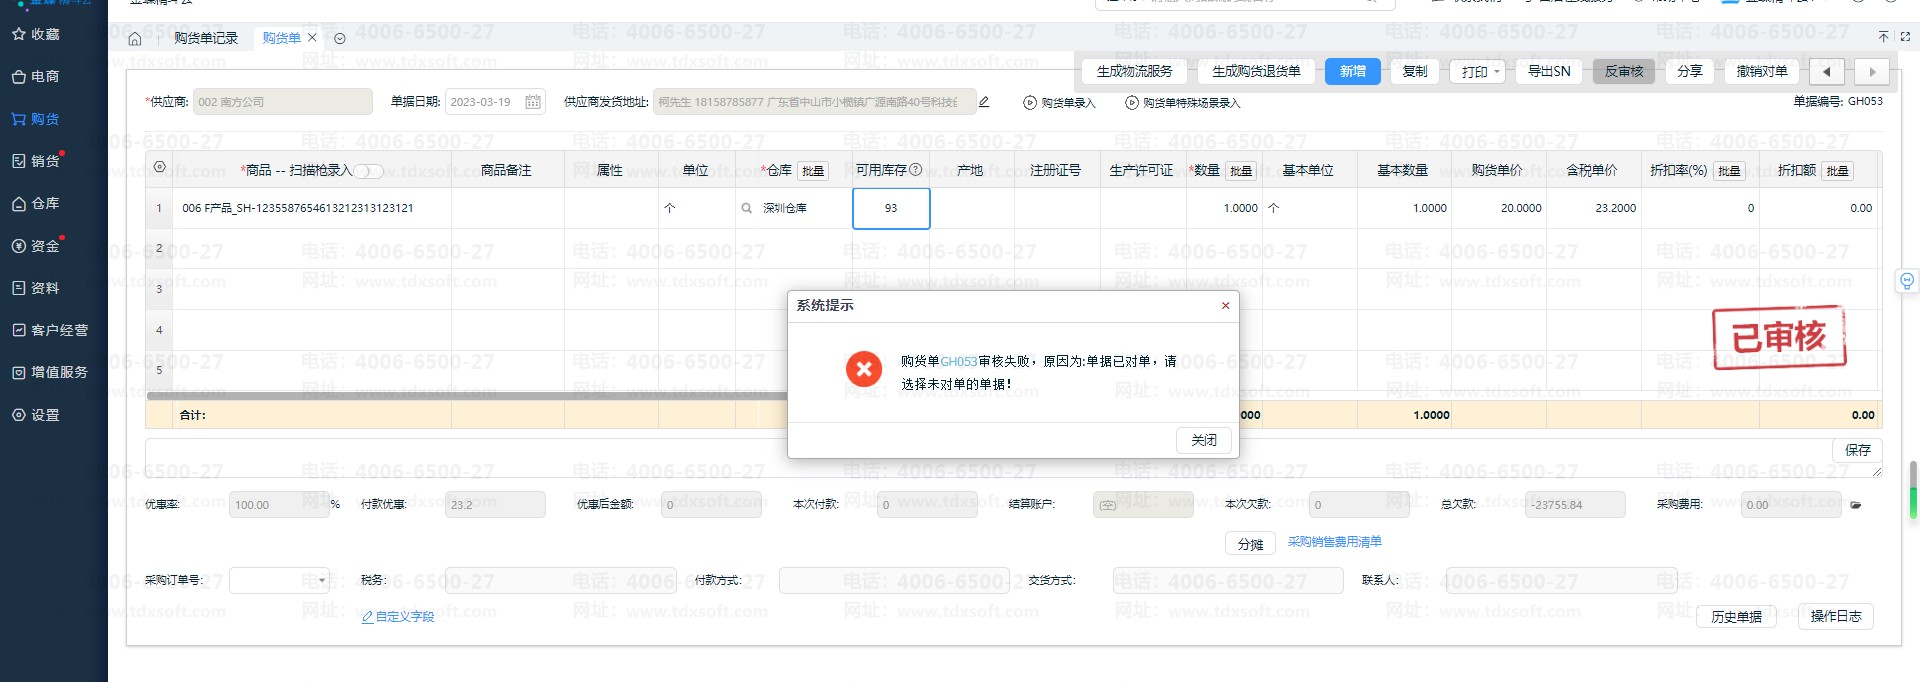
Task: Click the 可用库存 cell showing 93
Action: tap(891, 209)
